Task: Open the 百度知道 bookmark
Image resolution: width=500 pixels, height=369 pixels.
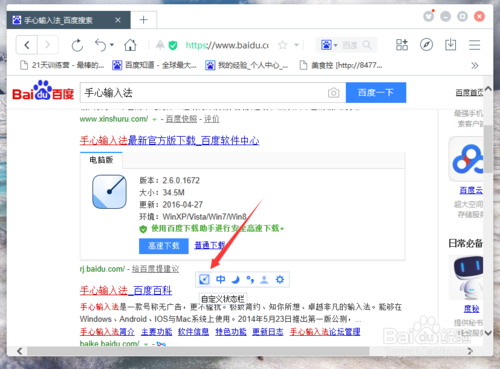Action: click(154, 65)
